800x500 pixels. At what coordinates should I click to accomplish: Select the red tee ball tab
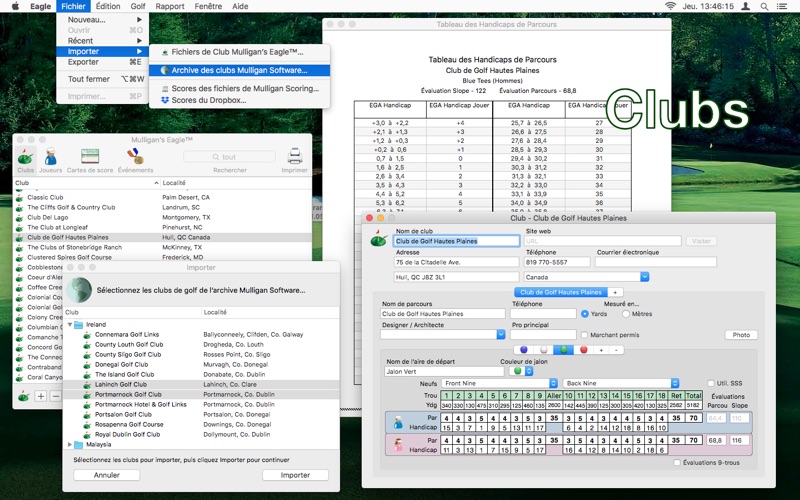click(584, 350)
